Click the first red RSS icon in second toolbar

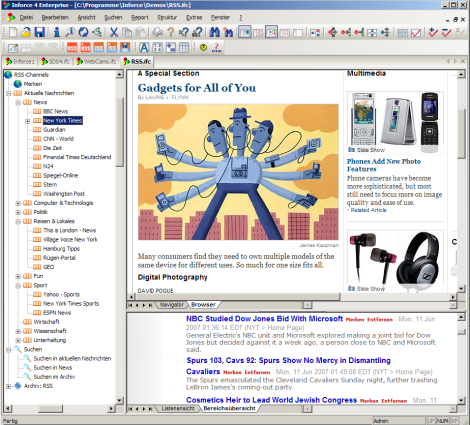72,47
